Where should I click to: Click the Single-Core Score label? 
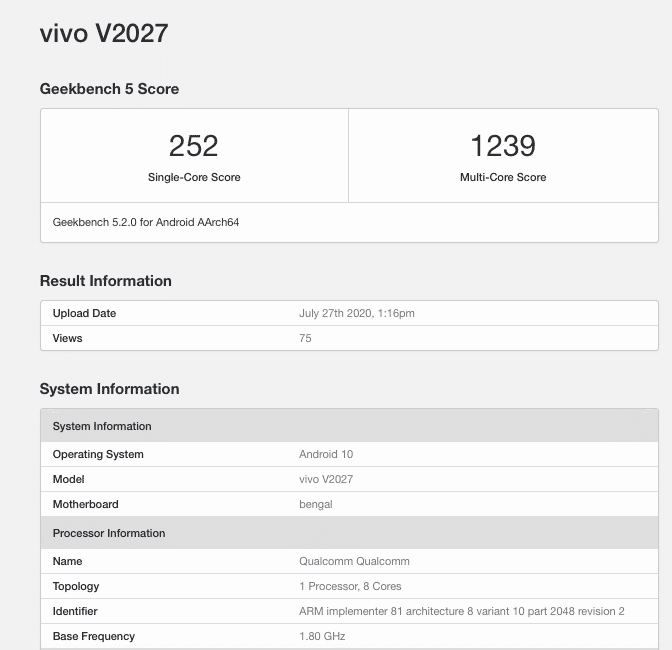(x=194, y=177)
